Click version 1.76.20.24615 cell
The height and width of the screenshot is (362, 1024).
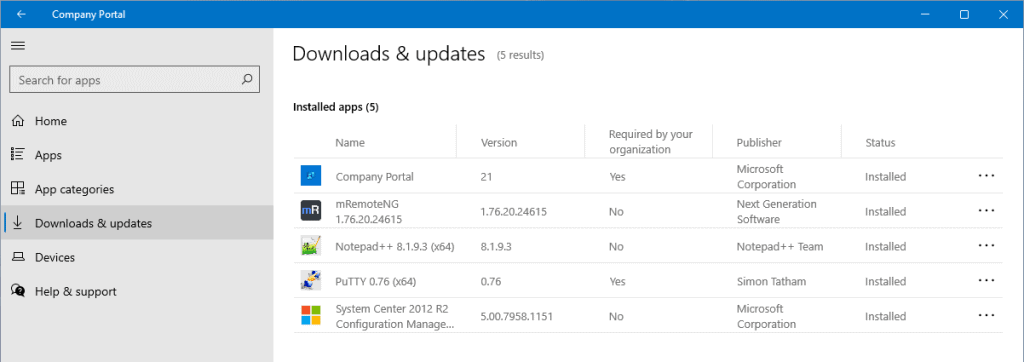pos(513,212)
